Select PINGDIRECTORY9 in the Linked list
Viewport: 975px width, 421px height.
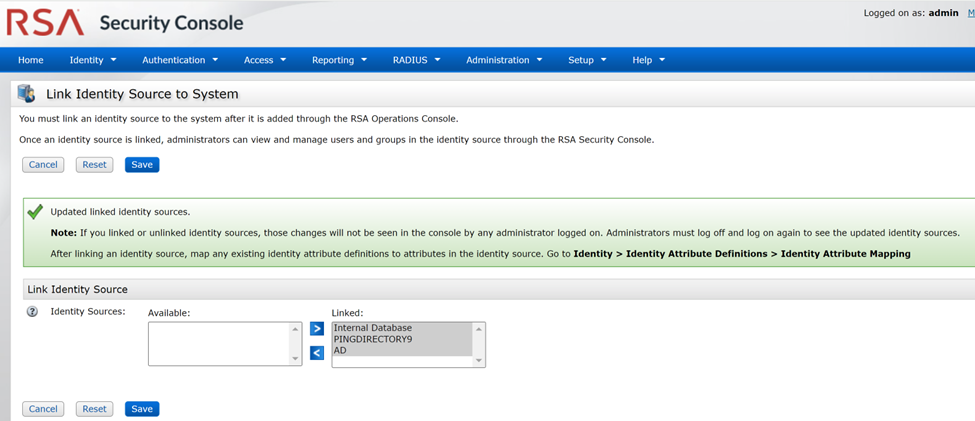pyautogui.click(x=373, y=339)
